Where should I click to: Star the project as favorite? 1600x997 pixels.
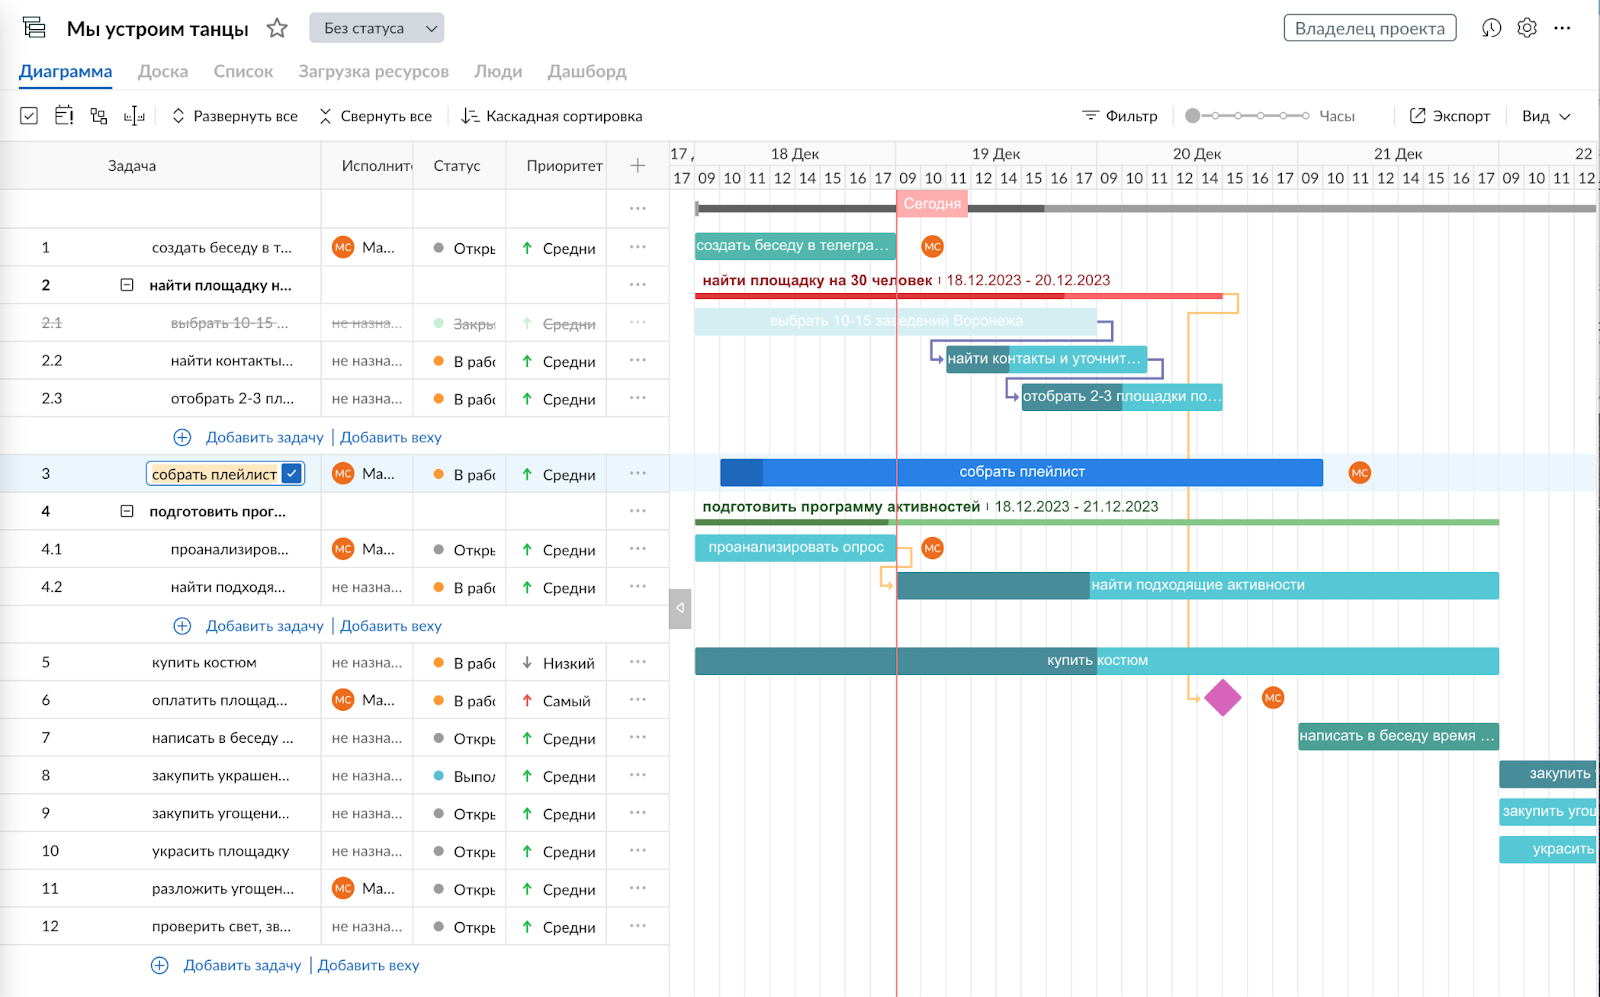277,29
